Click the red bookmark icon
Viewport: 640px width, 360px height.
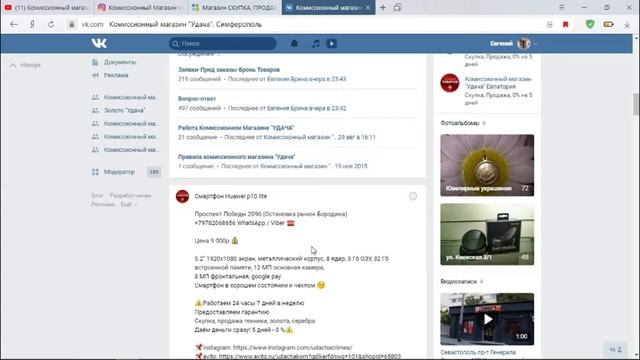[x=565, y=24]
